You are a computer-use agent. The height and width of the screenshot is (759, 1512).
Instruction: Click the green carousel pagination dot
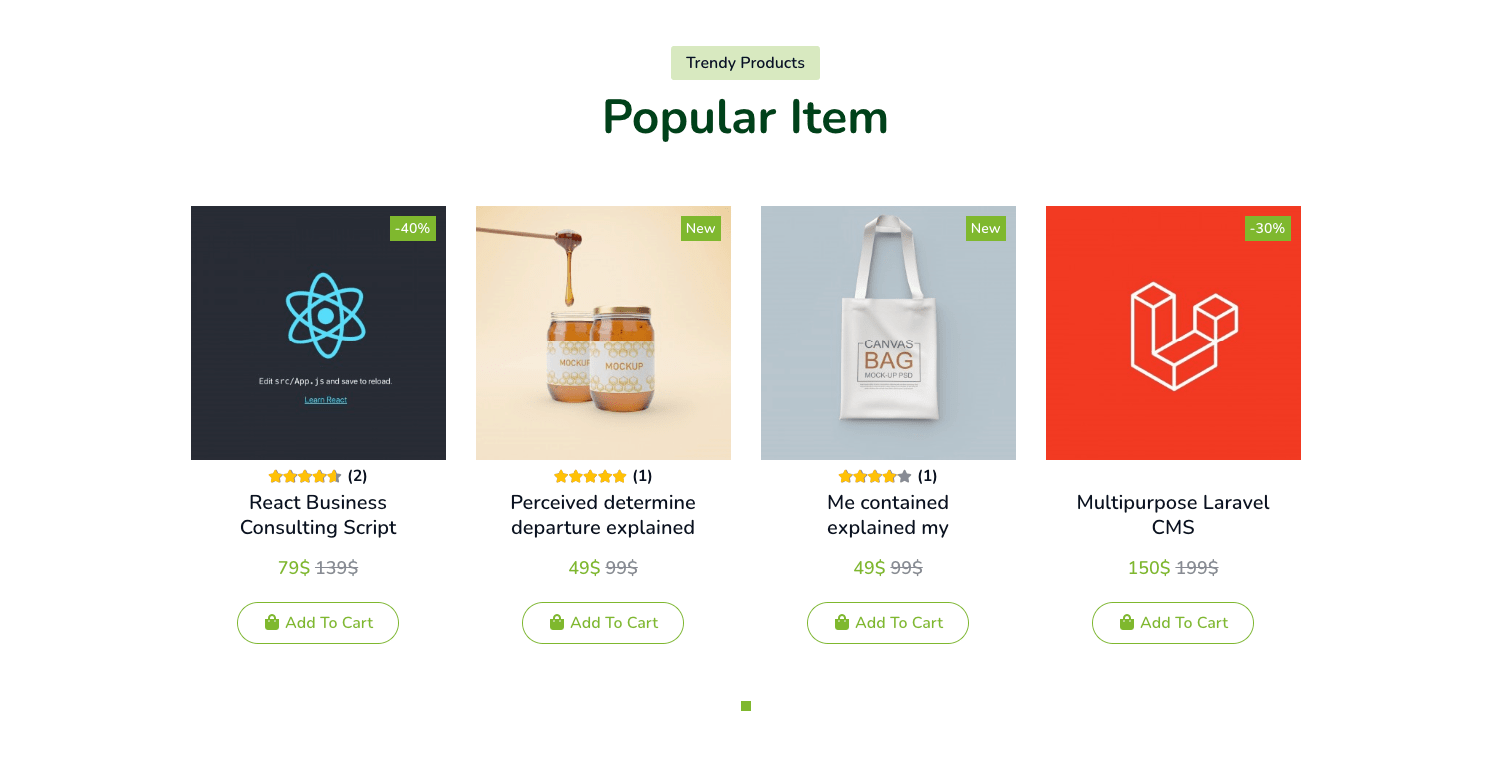[x=746, y=706]
